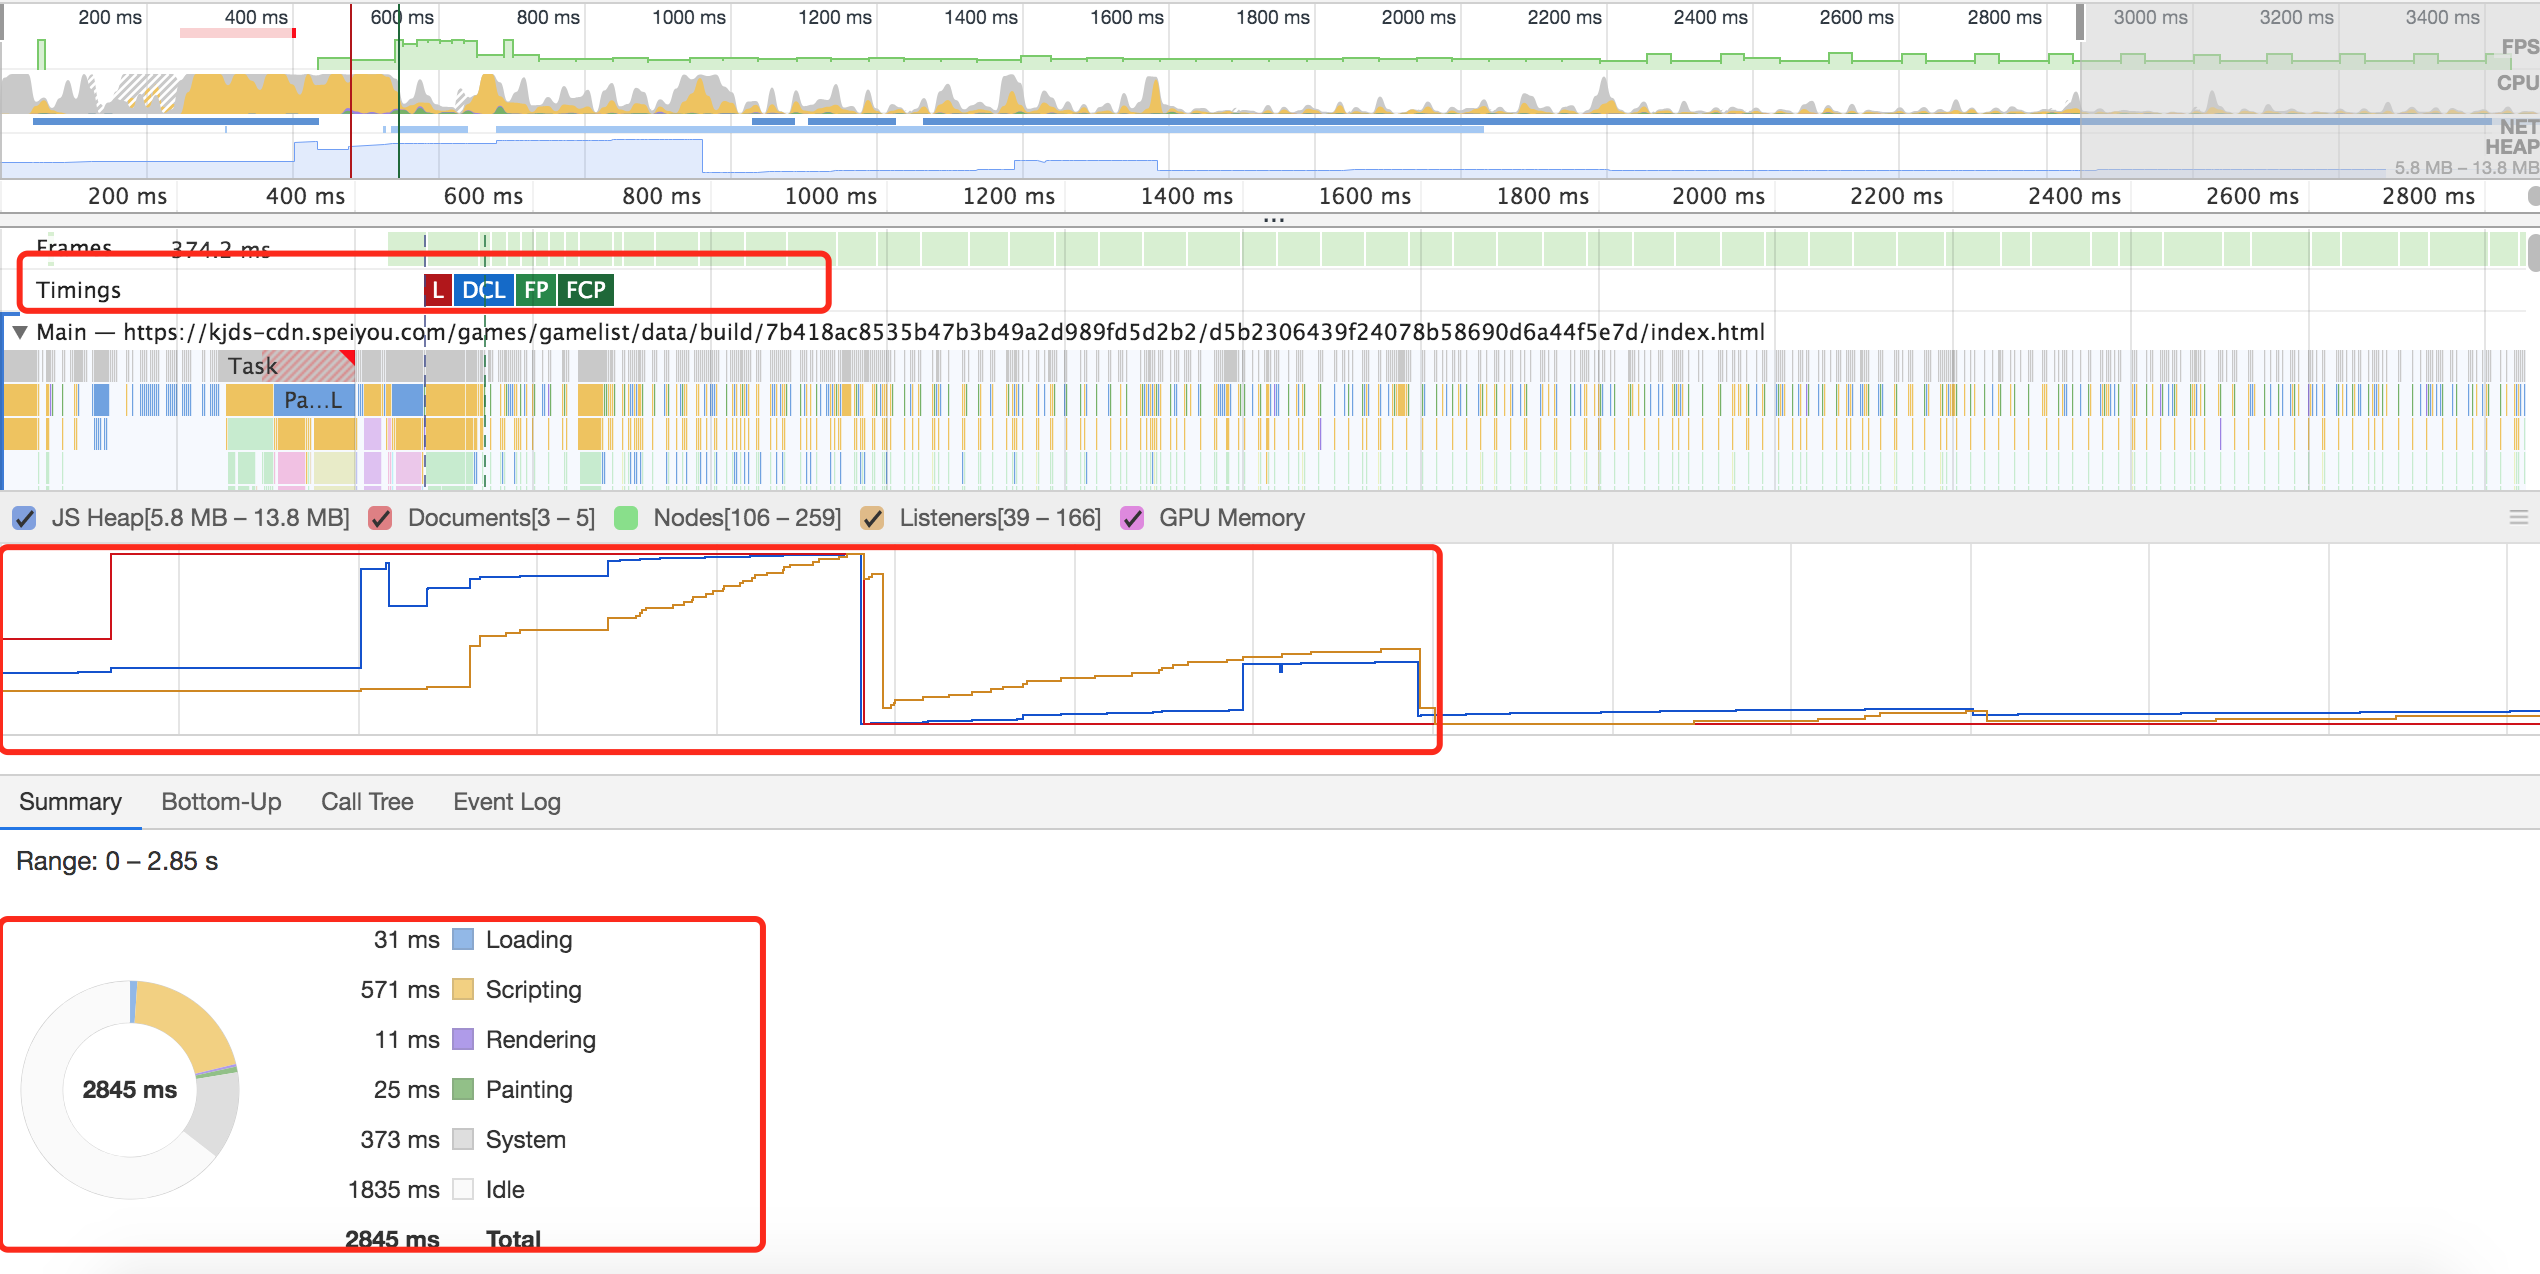
Task: Toggle the Documents checkbox
Action: click(x=380, y=518)
